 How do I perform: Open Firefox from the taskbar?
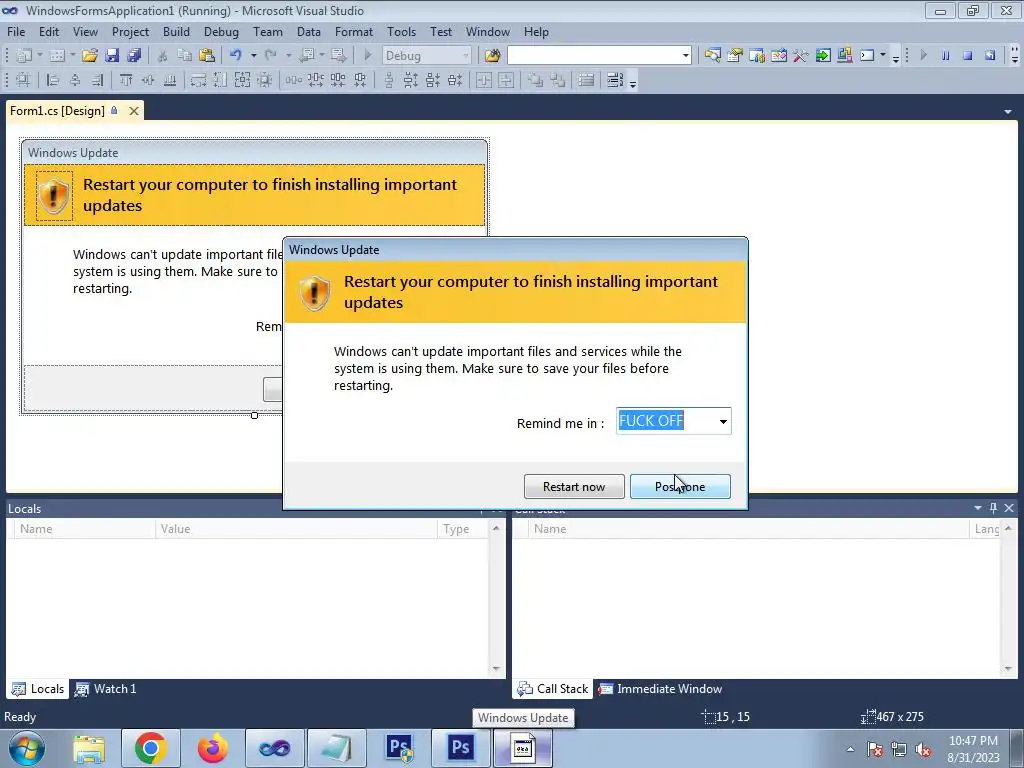(212, 748)
